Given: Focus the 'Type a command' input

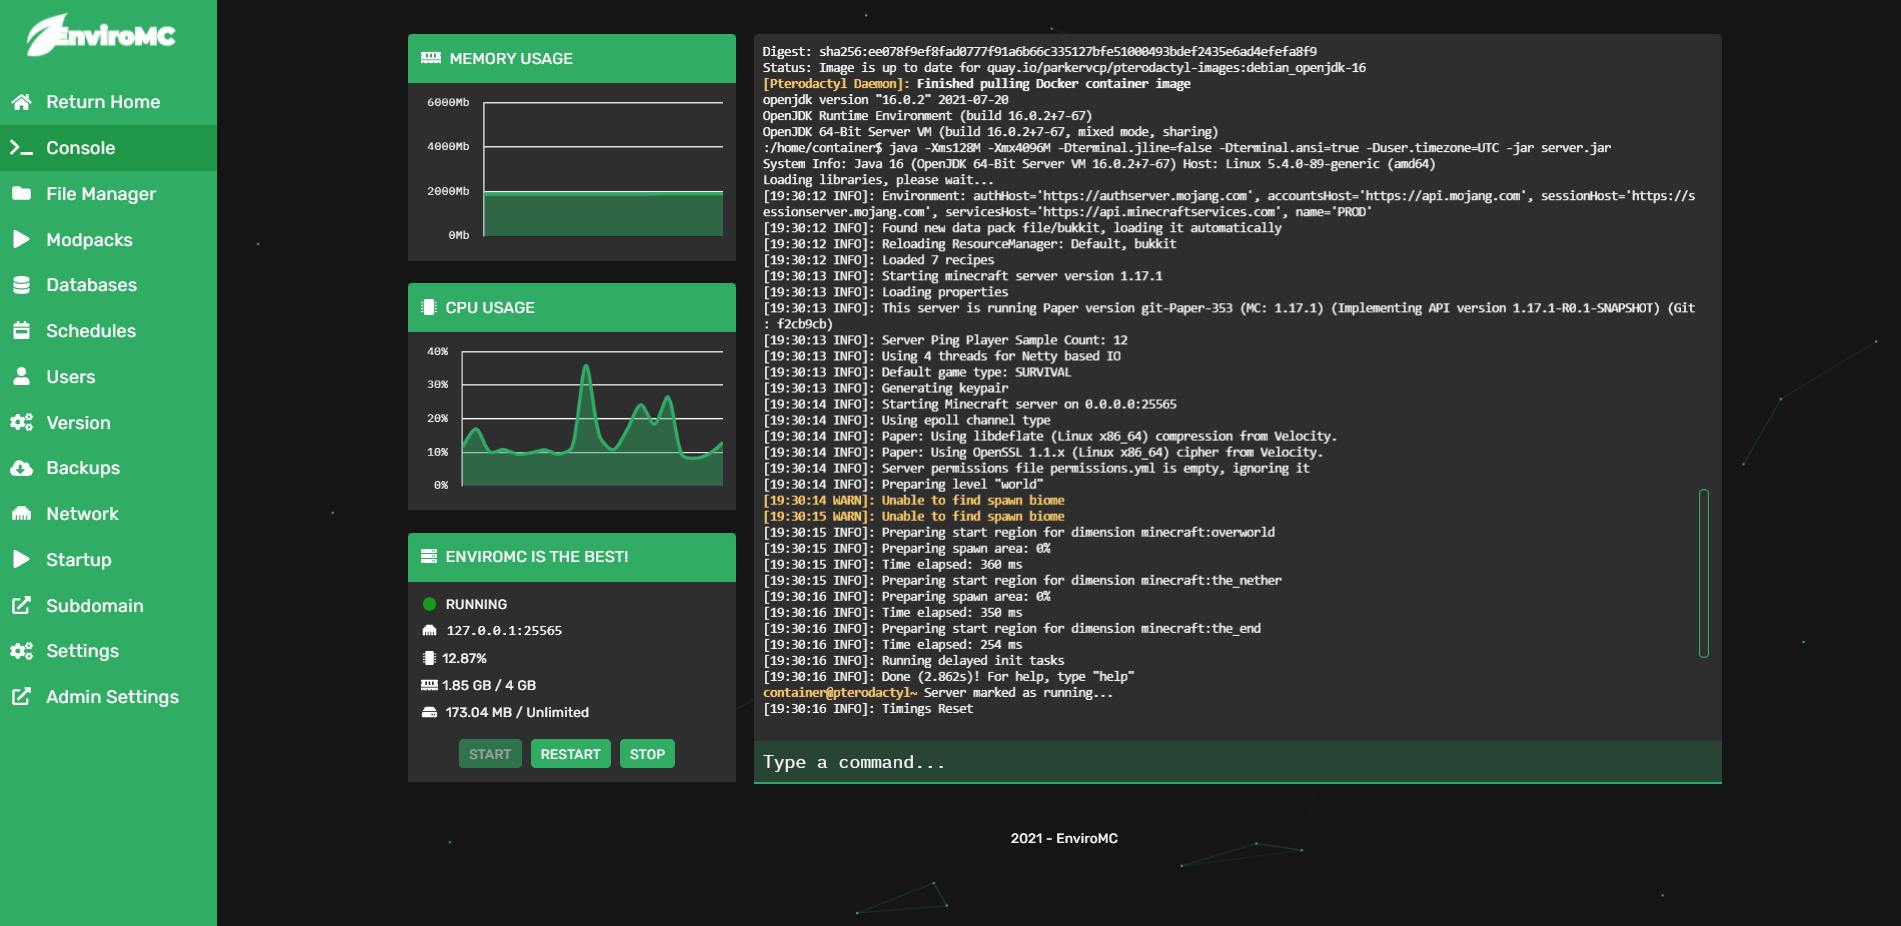Looking at the screenshot, I should (1236, 762).
